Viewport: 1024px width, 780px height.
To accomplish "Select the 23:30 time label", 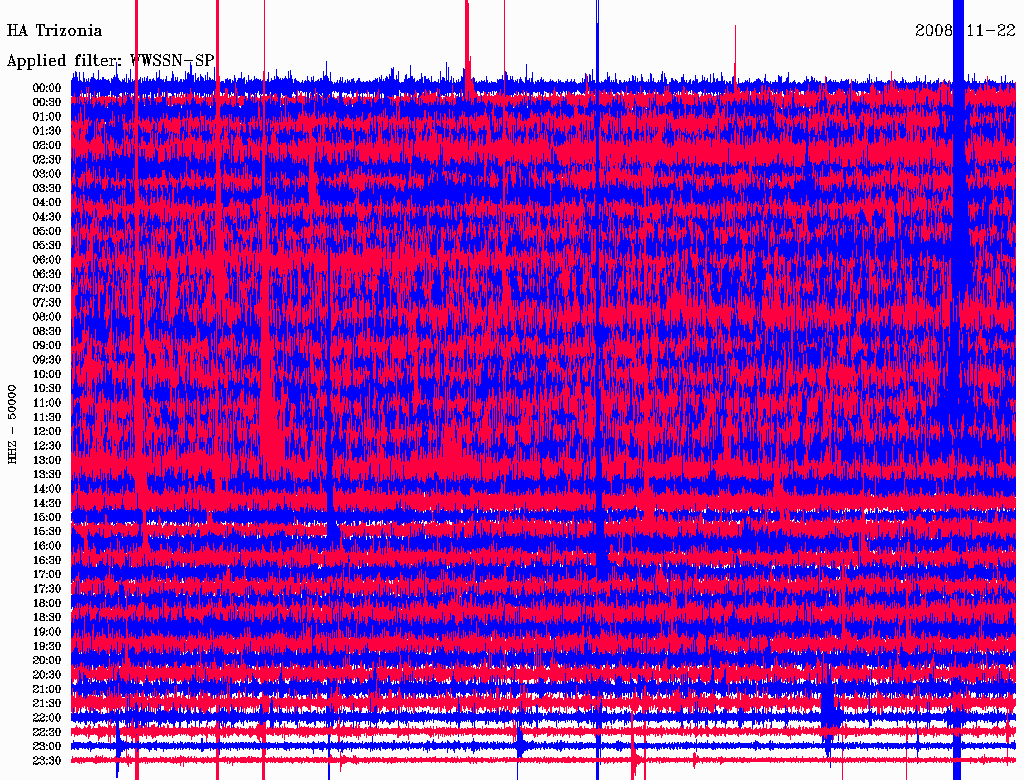I will point(47,761).
